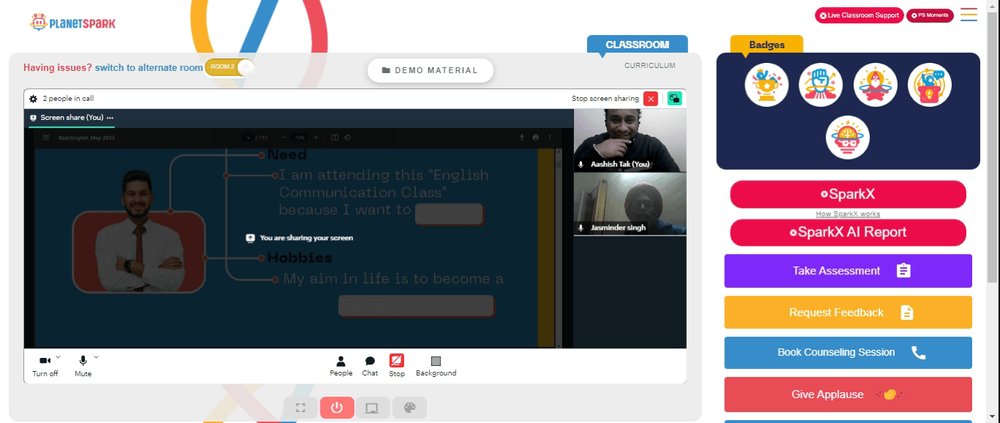Click the switch to alternate room link
Viewport: 1000px width, 423px height.
coord(149,67)
